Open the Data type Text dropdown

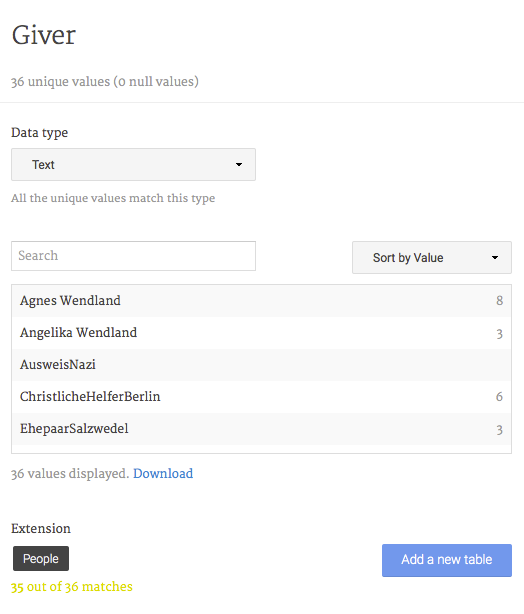133,164
